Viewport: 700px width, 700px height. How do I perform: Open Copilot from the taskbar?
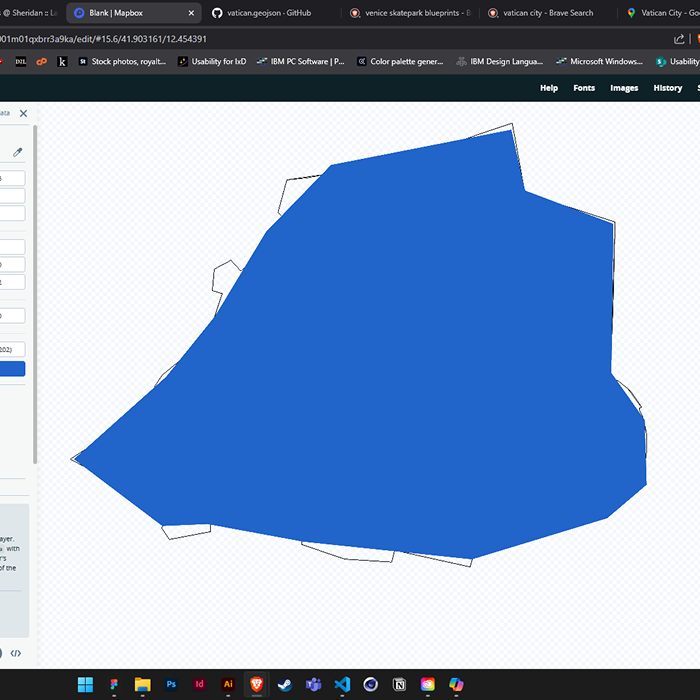click(x=456, y=684)
